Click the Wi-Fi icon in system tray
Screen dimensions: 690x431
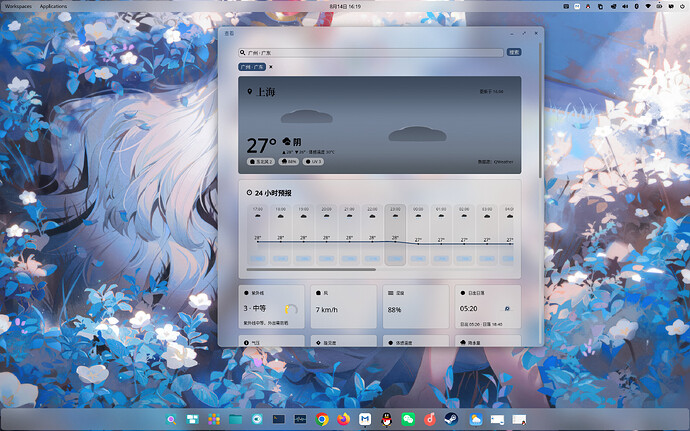pyautogui.click(x=648, y=6)
